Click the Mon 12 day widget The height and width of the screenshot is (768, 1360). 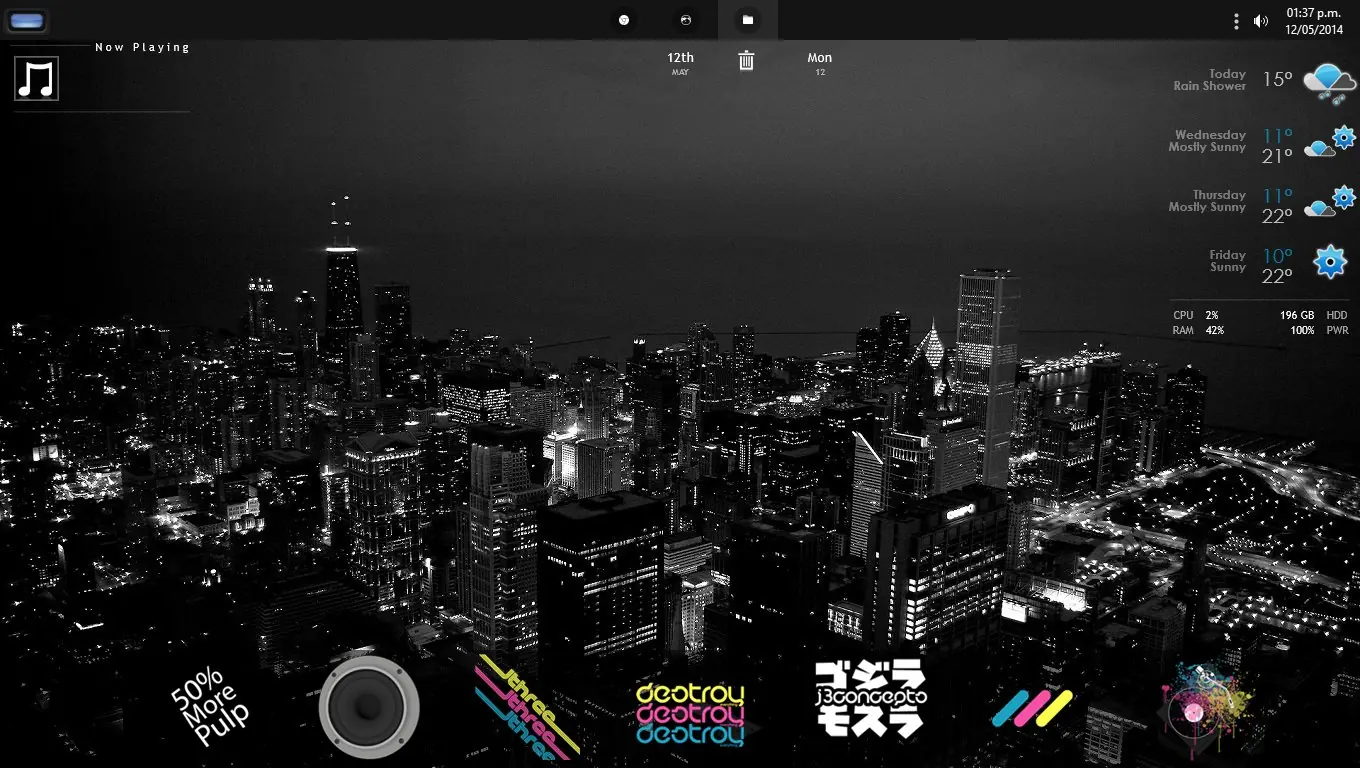[x=820, y=63]
